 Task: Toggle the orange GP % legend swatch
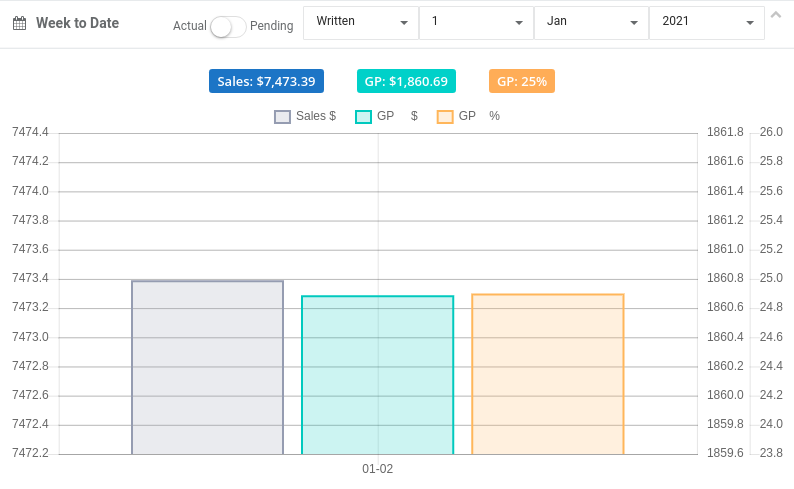[x=445, y=116]
